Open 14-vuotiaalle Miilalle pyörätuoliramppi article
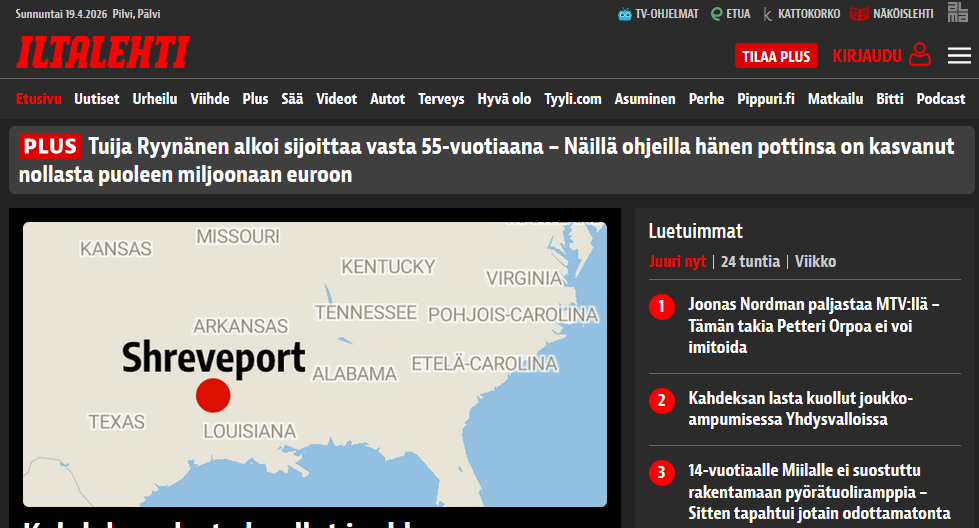Image resolution: width=979 pixels, height=528 pixels. (819, 492)
